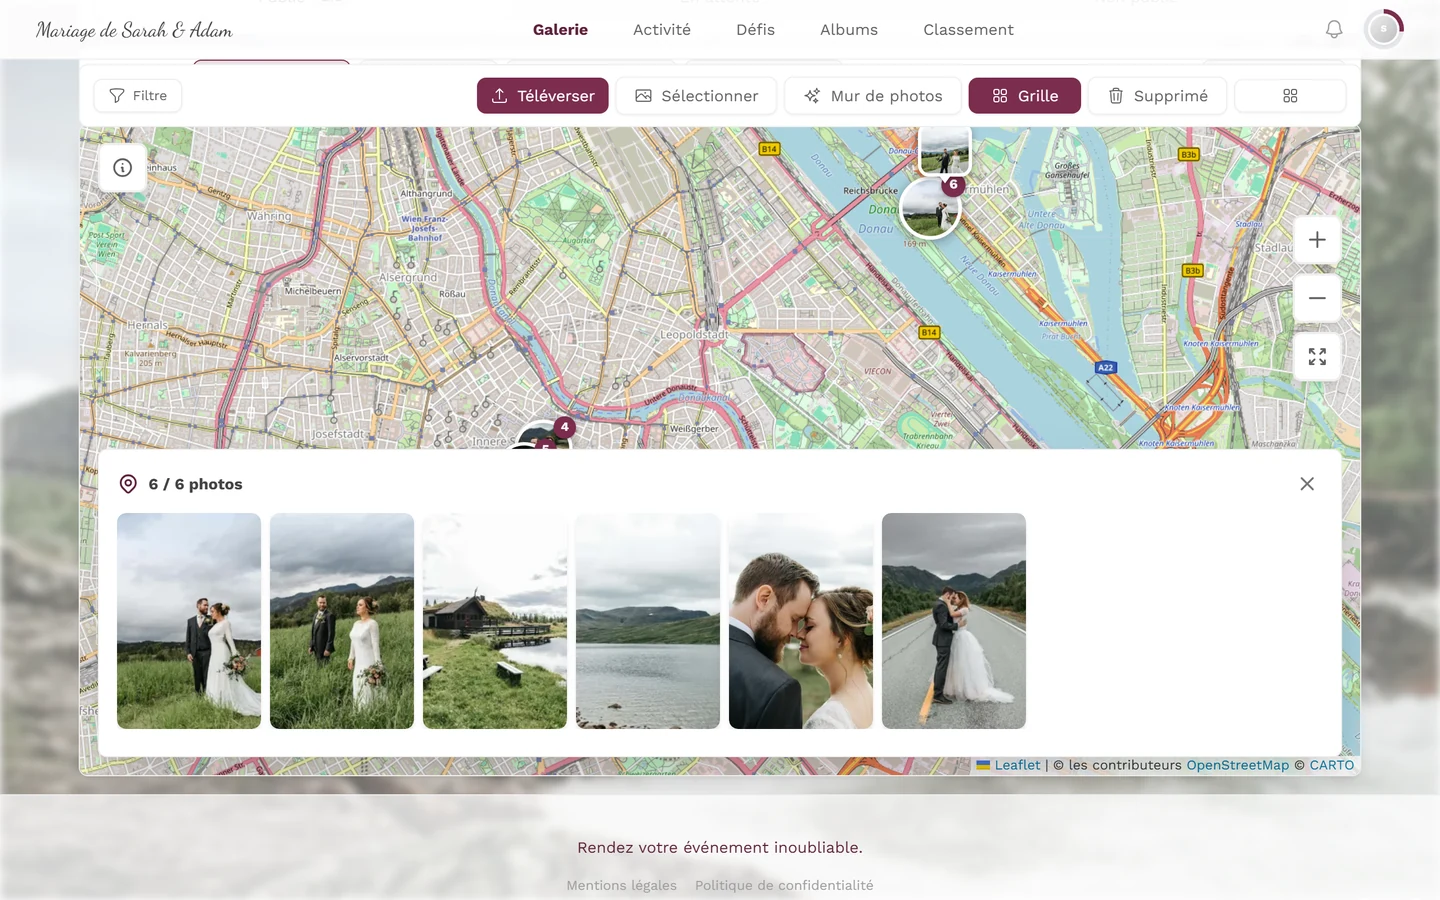Open the CARTO link
The height and width of the screenshot is (900, 1440).
pyautogui.click(x=1332, y=765)
